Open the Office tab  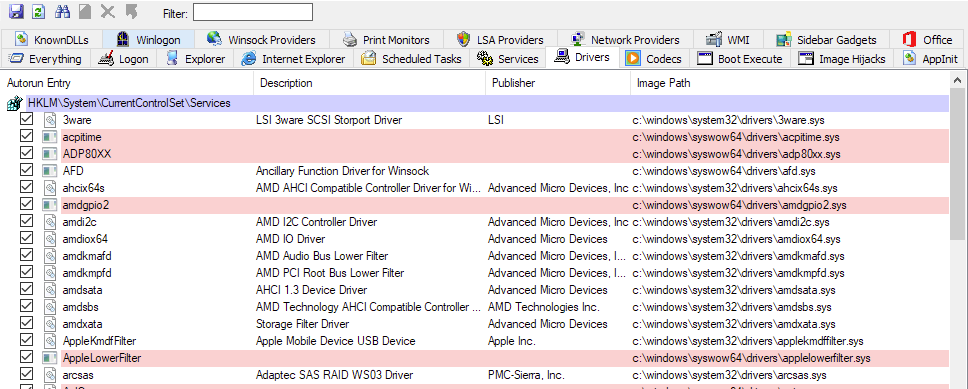click(928, 40)
